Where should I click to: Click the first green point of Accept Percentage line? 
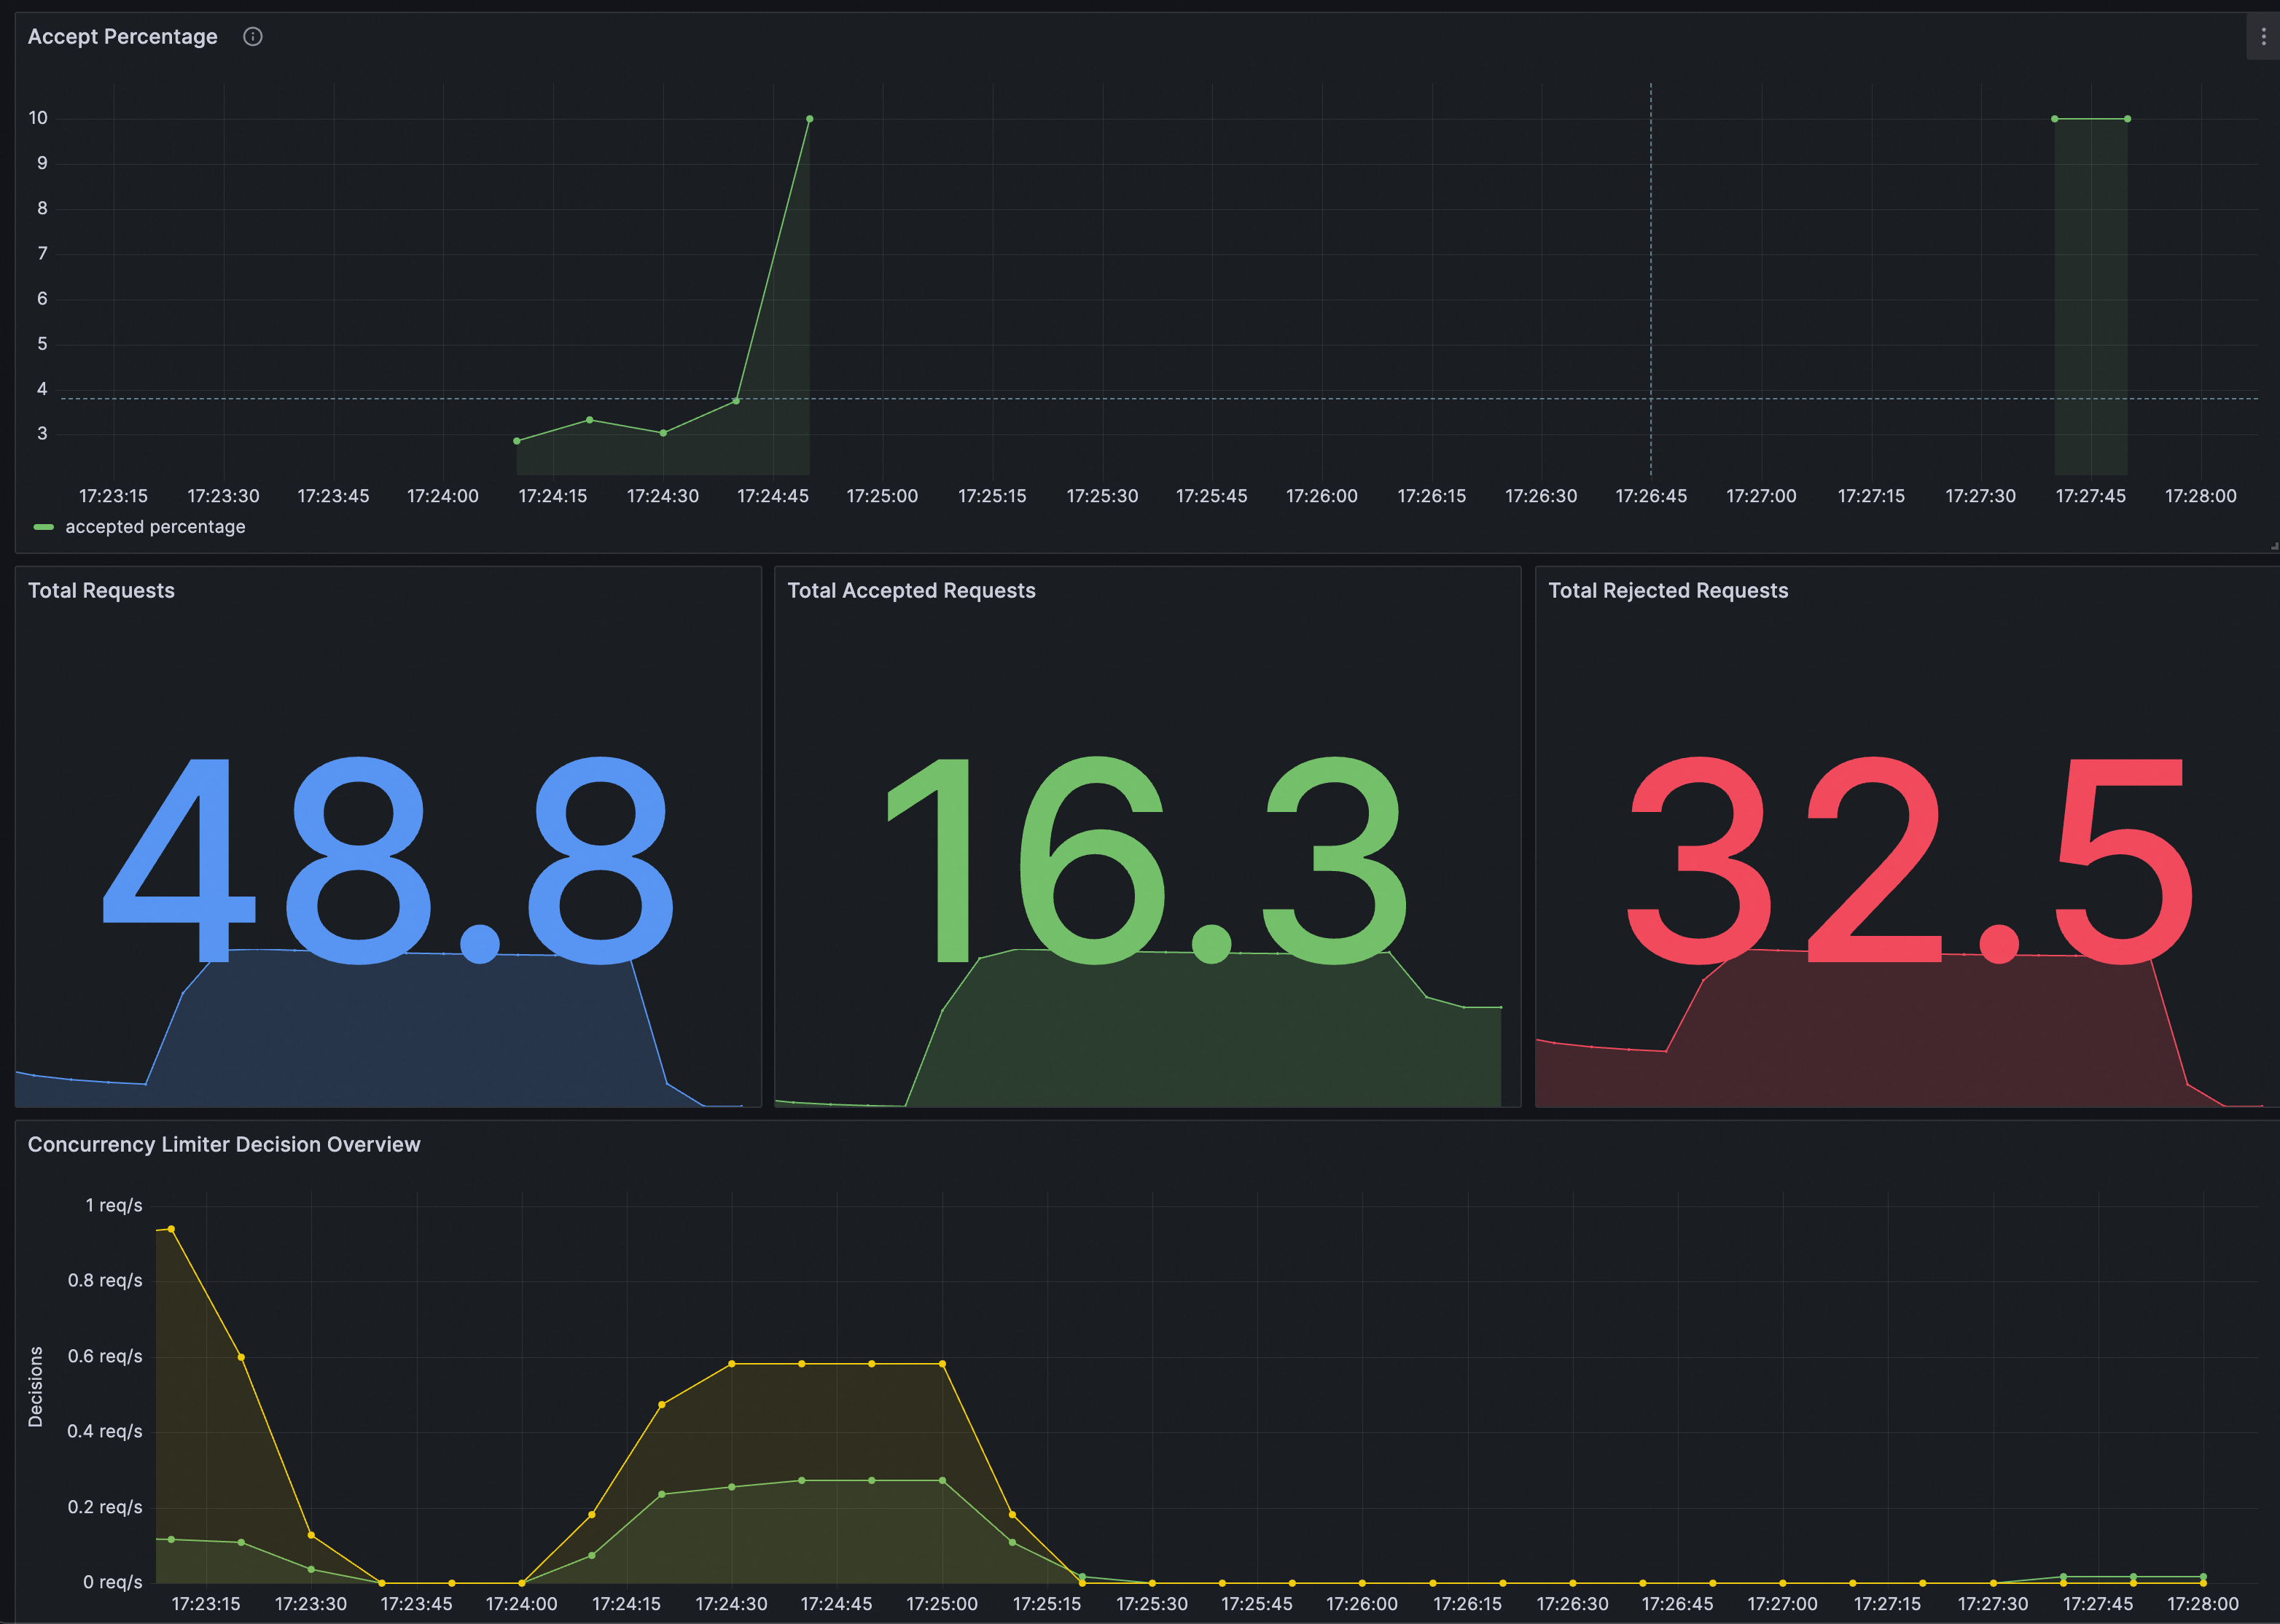(x=517, y=441)
